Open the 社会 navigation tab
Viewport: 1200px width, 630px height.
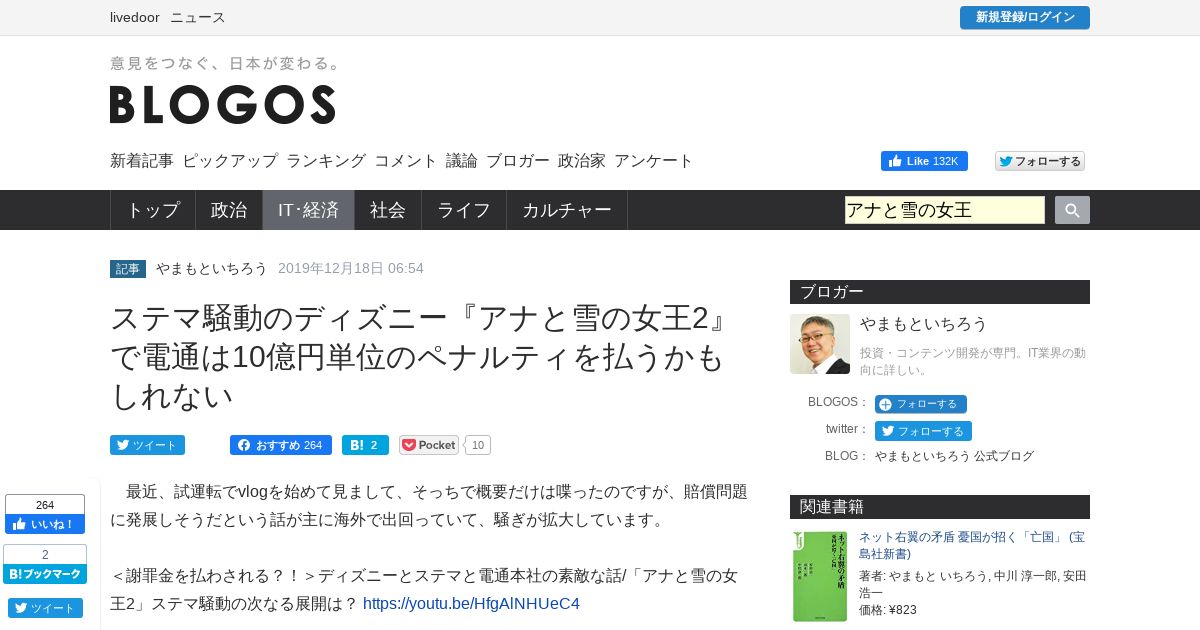(x=388, y=210)
